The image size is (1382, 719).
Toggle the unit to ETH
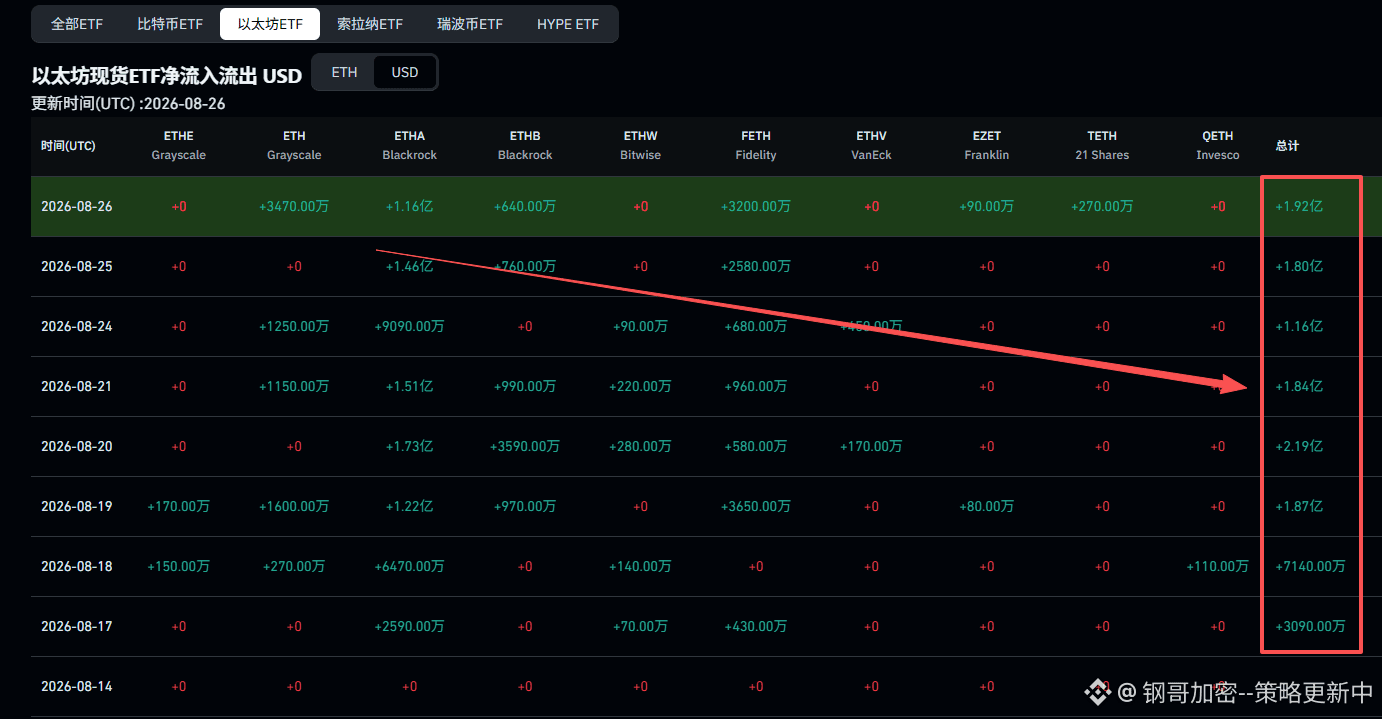(x=344, y=72)
